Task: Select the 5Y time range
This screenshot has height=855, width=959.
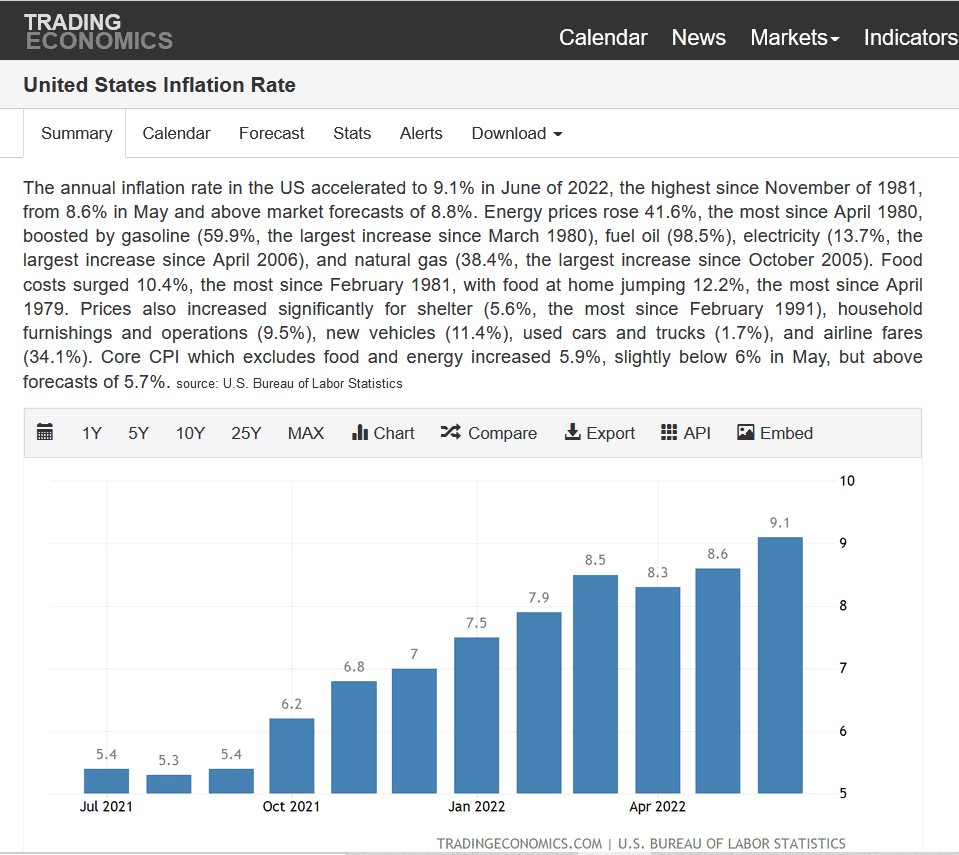Action: pos(138,433)
